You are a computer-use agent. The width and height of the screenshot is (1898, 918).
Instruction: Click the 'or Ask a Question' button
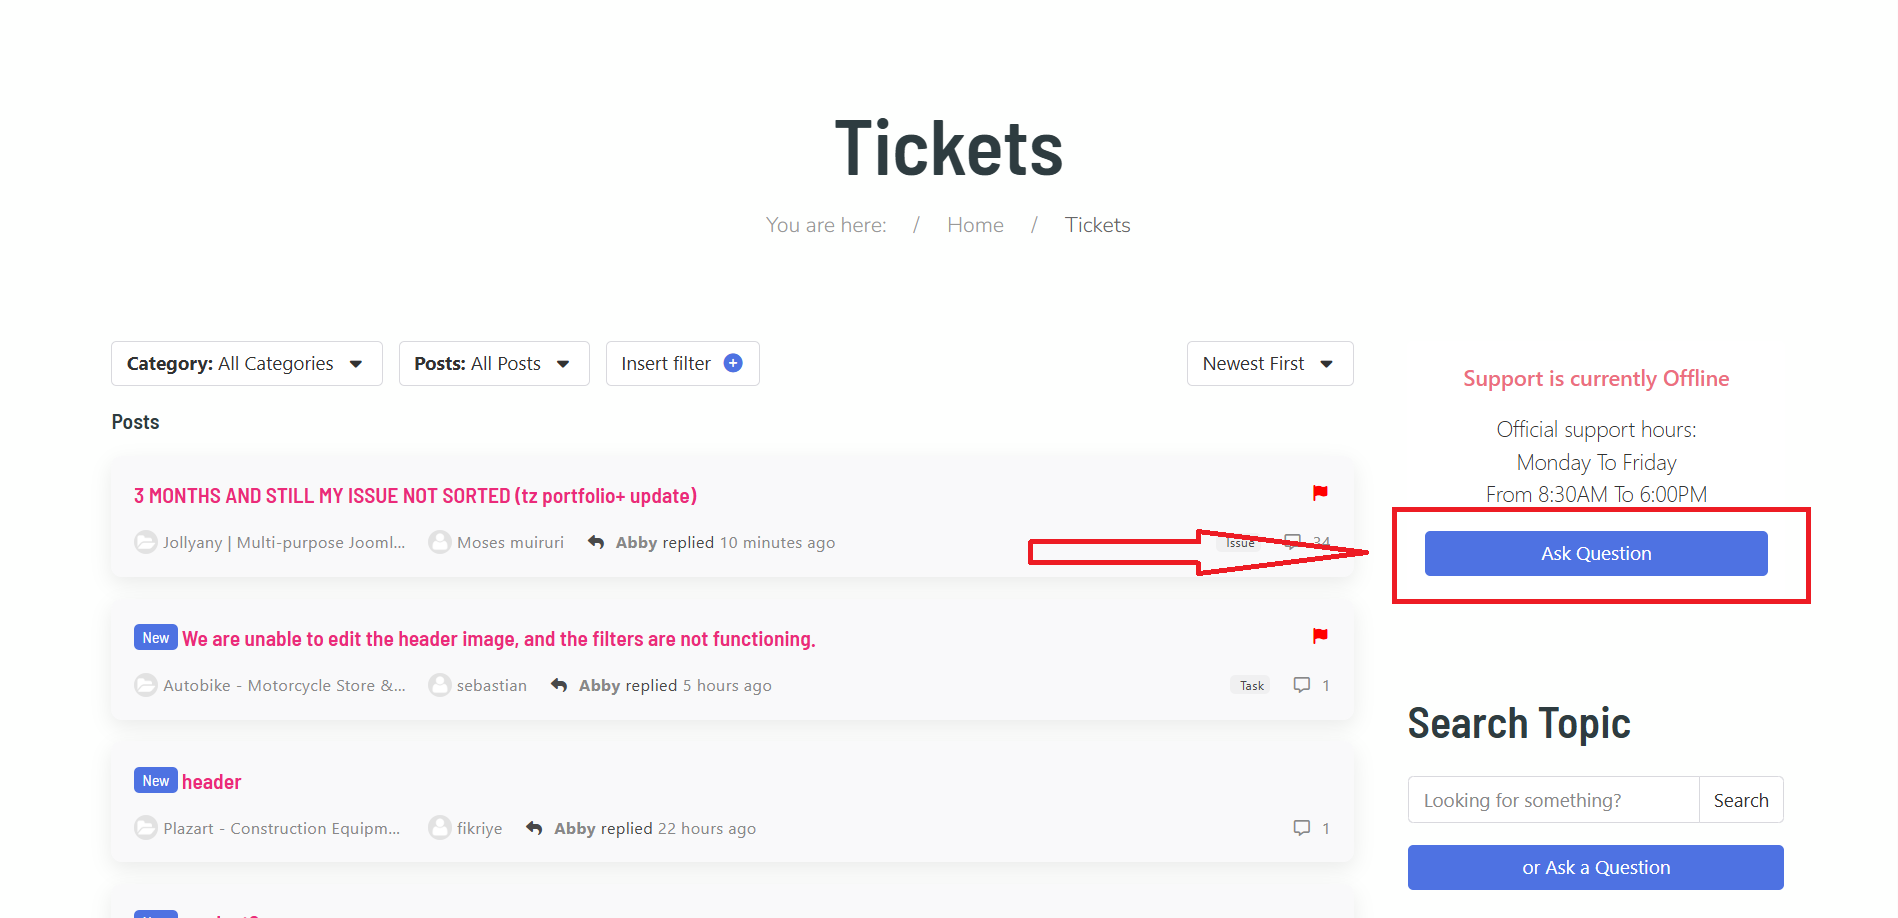click(1595, 867)
